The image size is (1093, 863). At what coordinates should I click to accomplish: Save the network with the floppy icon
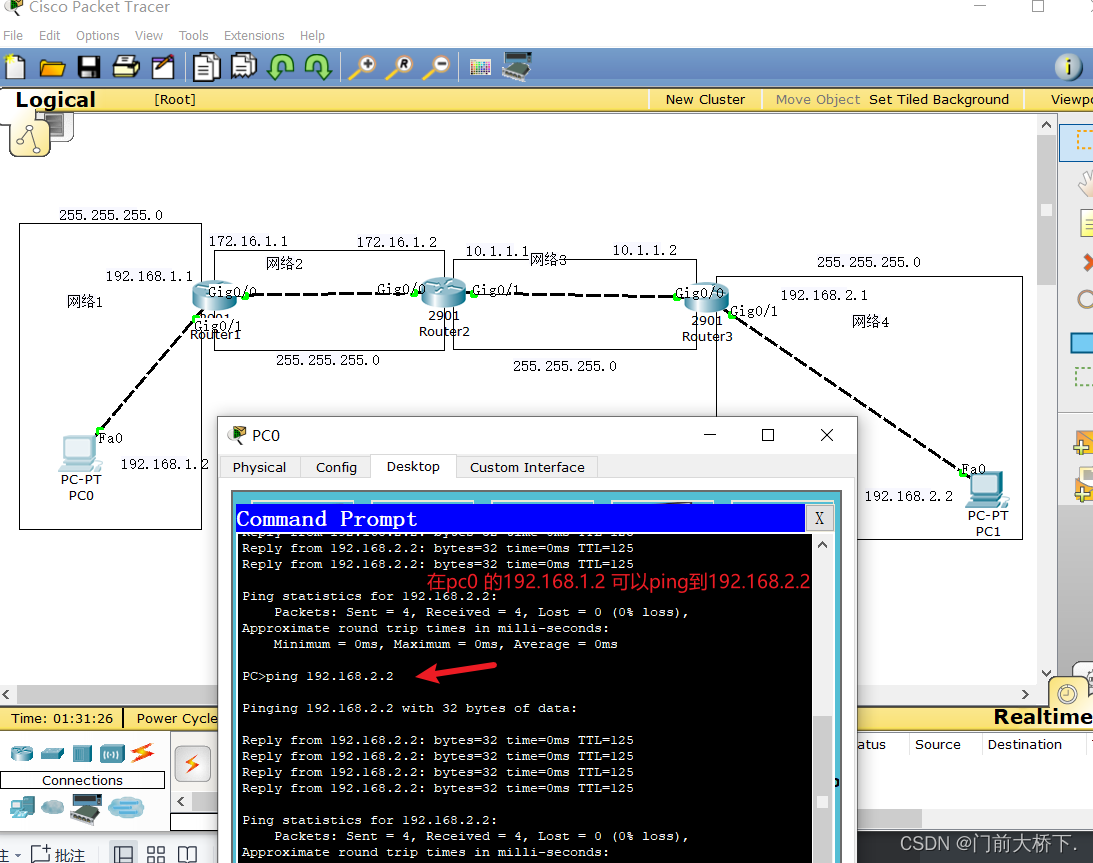(89, 67)
